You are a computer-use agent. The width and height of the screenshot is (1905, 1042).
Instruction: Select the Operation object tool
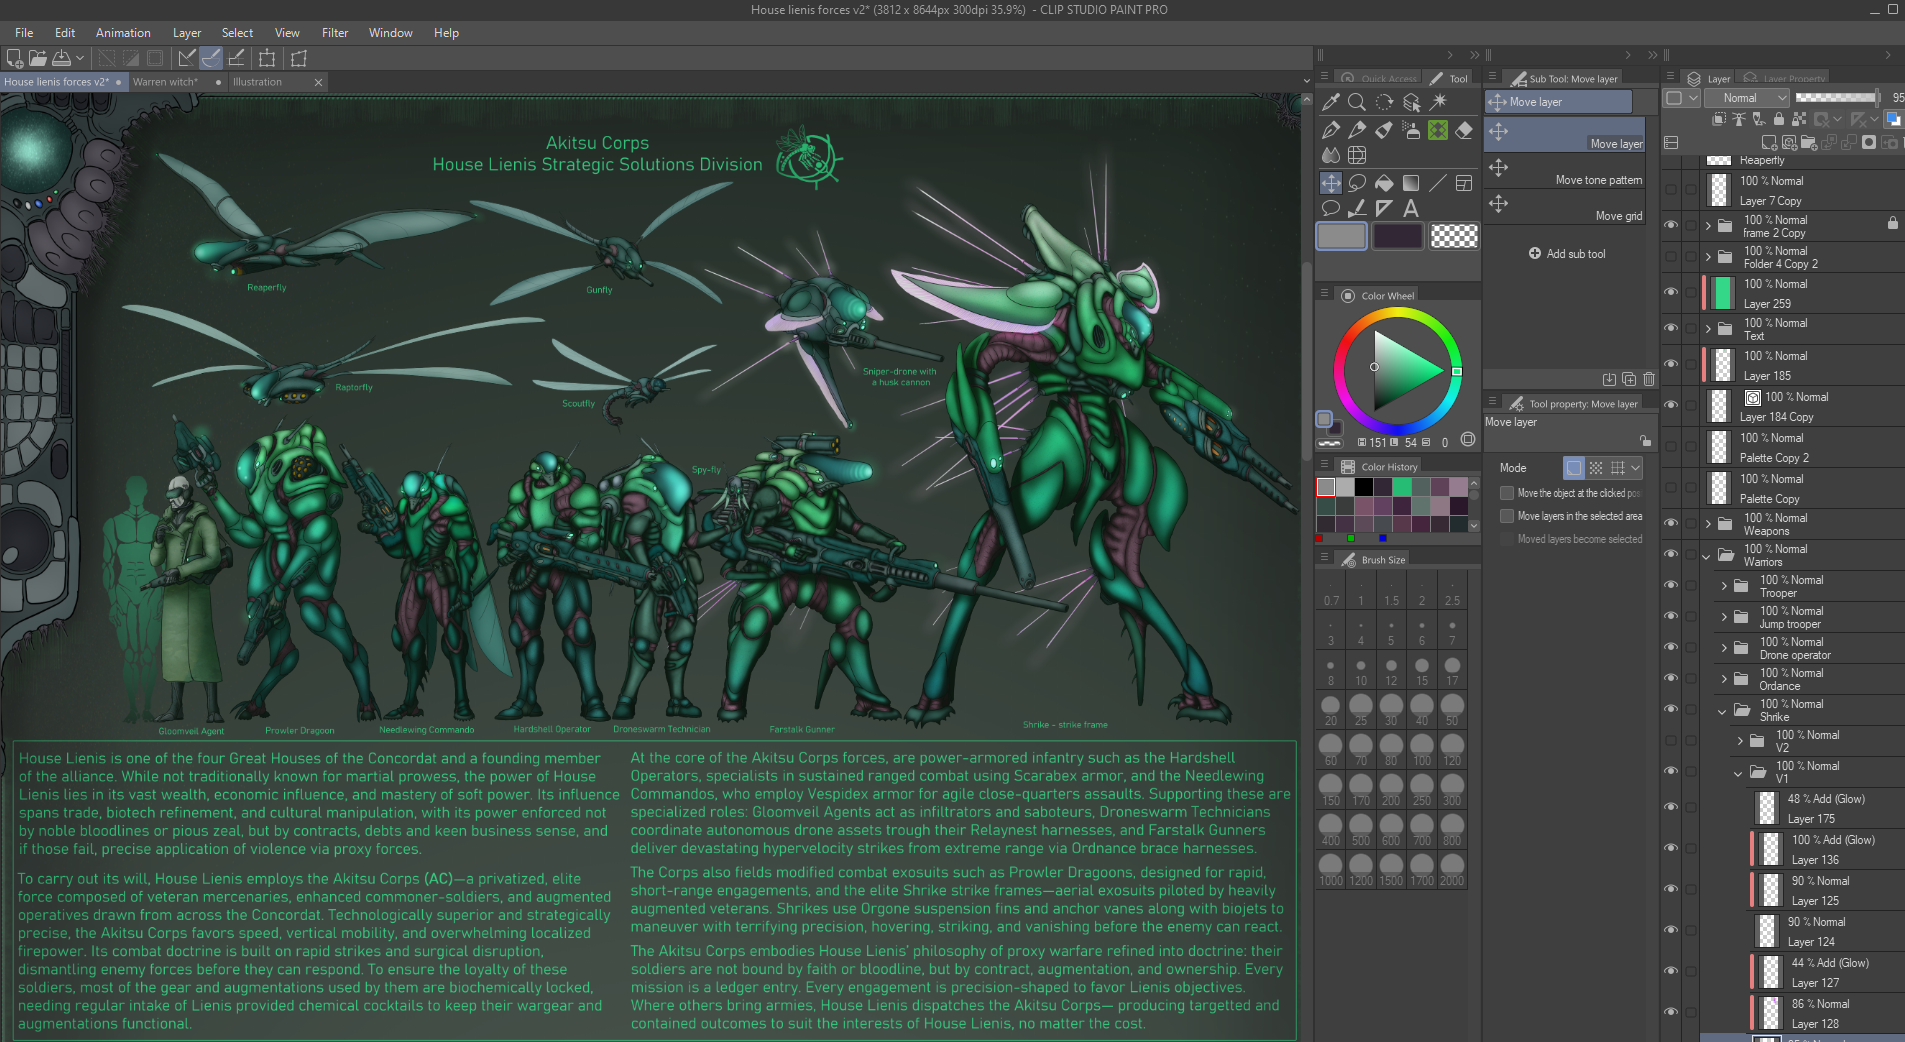coord(1411,102)
